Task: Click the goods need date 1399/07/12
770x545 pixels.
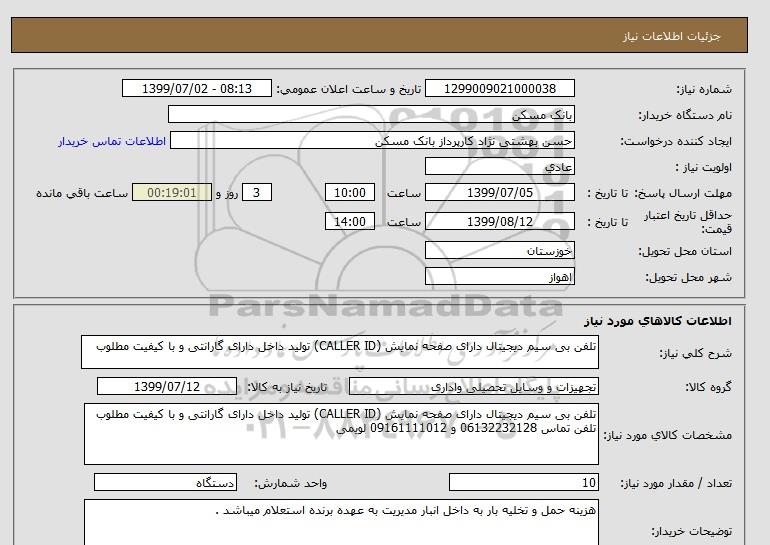Action: (x=167, y=387)
